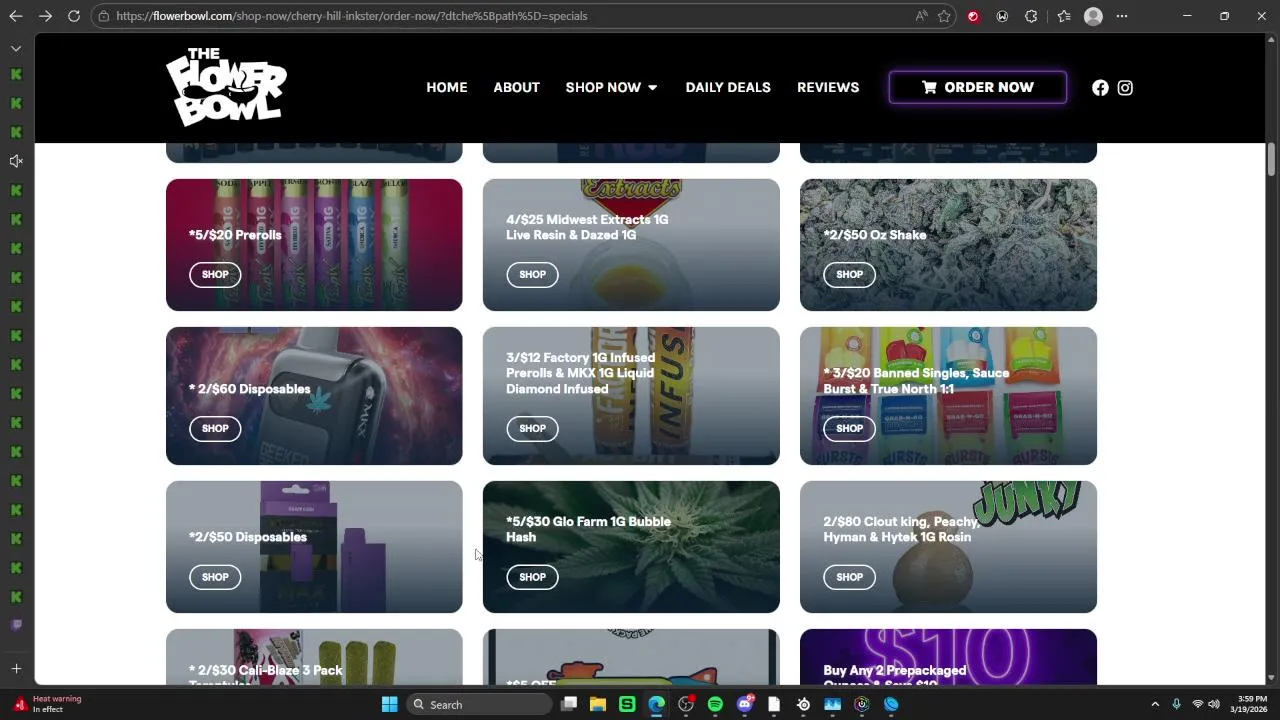This screenshot has width=1280, height=720.
Task: View site info via the padlock icon
Action: [104, 16]
